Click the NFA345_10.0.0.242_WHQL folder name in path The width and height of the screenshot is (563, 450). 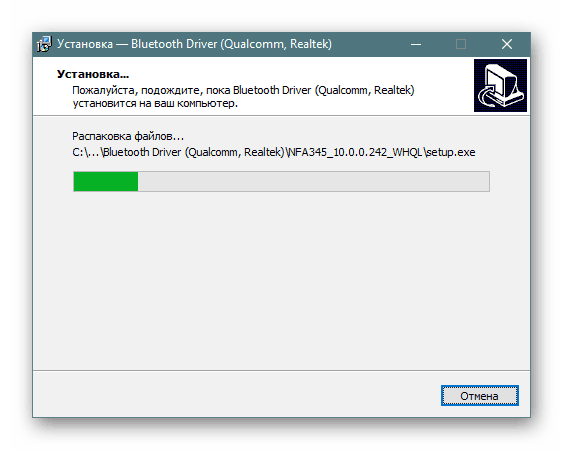coord(355,152)
